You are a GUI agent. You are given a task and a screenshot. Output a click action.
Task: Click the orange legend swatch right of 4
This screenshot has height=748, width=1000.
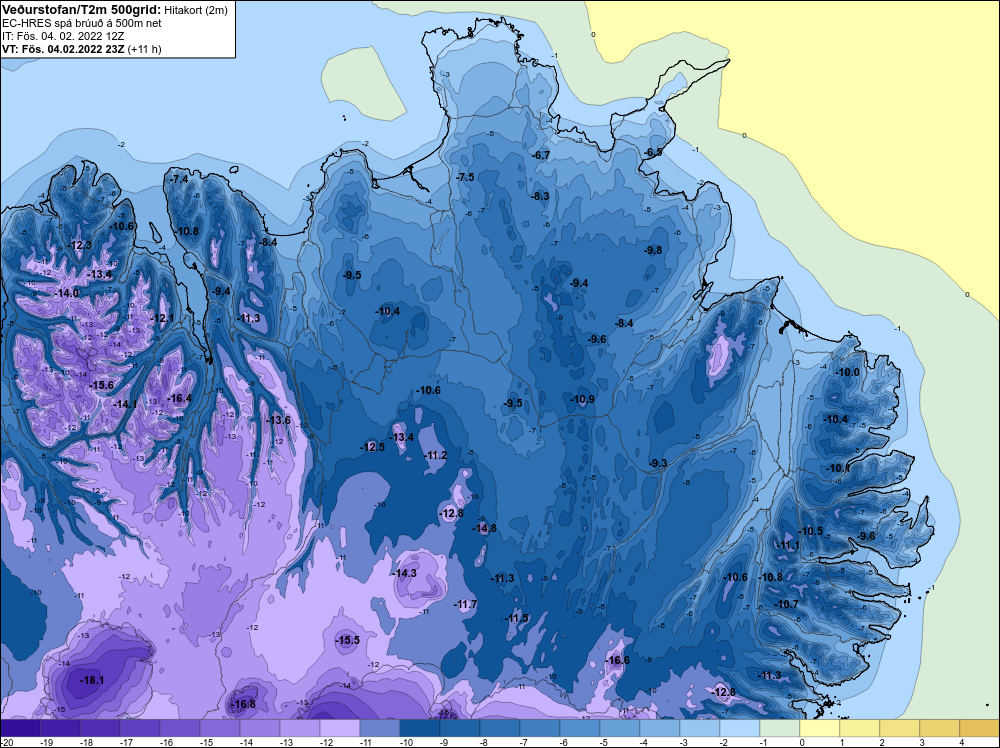tap(978, 728)
